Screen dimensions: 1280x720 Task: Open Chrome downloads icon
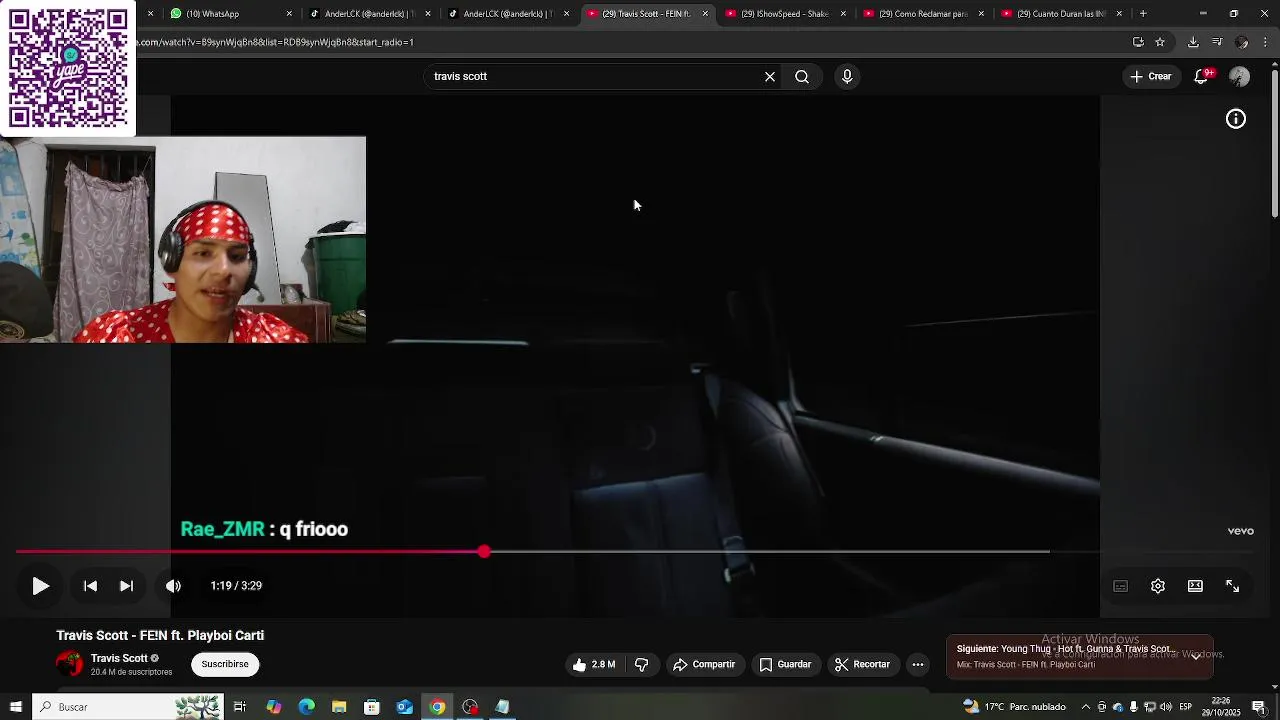pyautogui.click(x=1193, y=42)
